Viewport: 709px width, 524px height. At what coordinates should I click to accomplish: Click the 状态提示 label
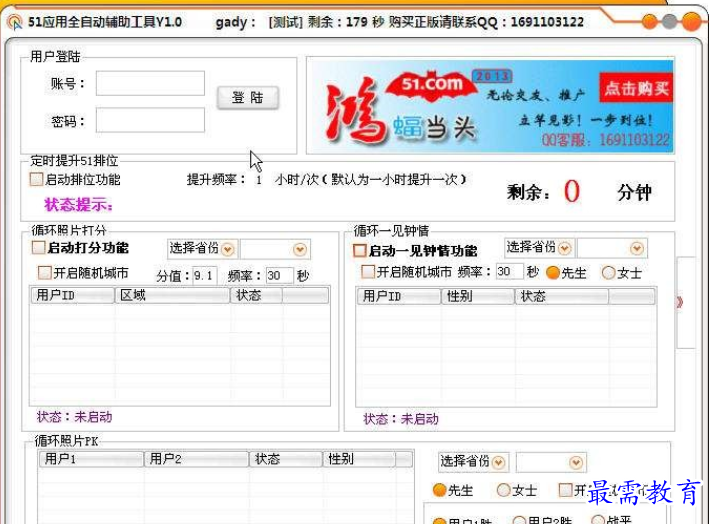pyautogui.click(x=78, y=205)
